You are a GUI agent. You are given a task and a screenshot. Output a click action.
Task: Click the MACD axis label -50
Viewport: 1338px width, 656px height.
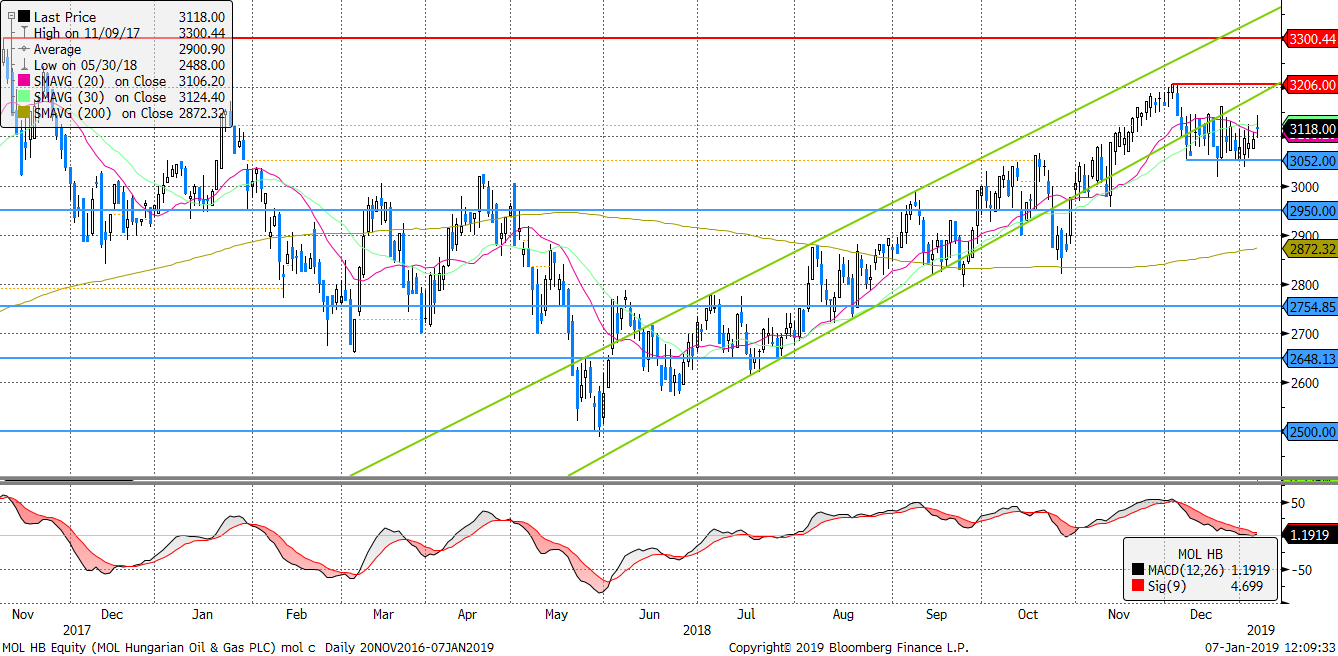tap(1301, 570)
